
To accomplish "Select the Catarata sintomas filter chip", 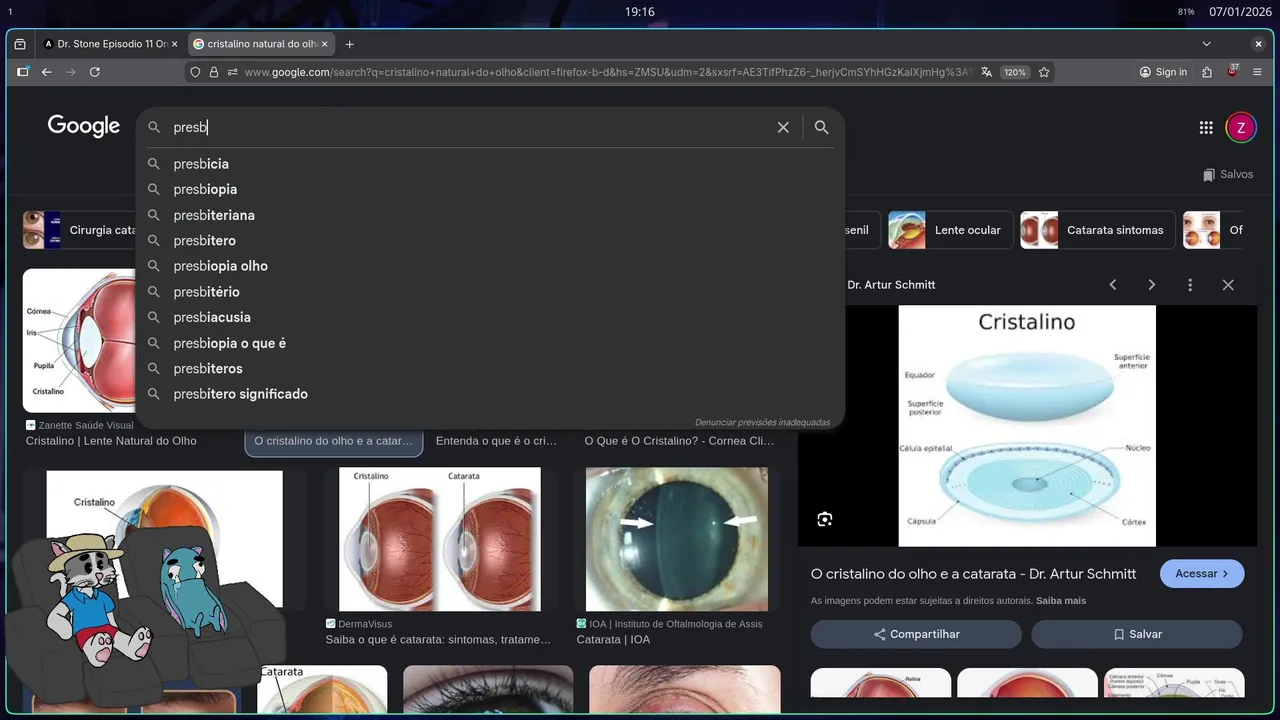I will [1096, 230].
